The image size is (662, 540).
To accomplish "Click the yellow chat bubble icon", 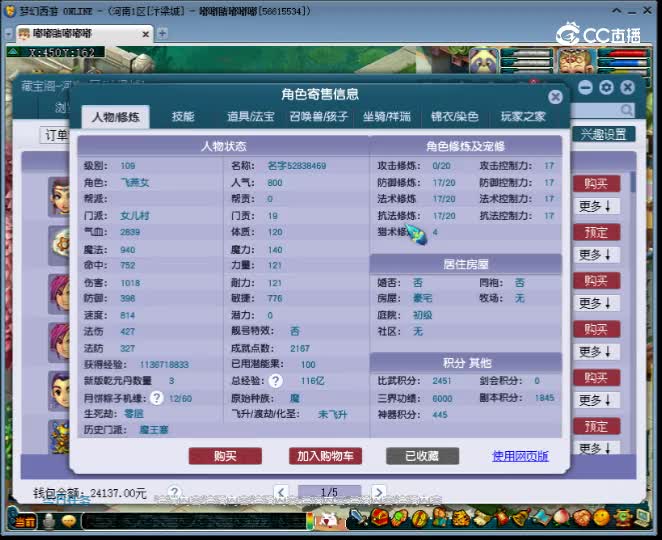I will click(69, 521).
